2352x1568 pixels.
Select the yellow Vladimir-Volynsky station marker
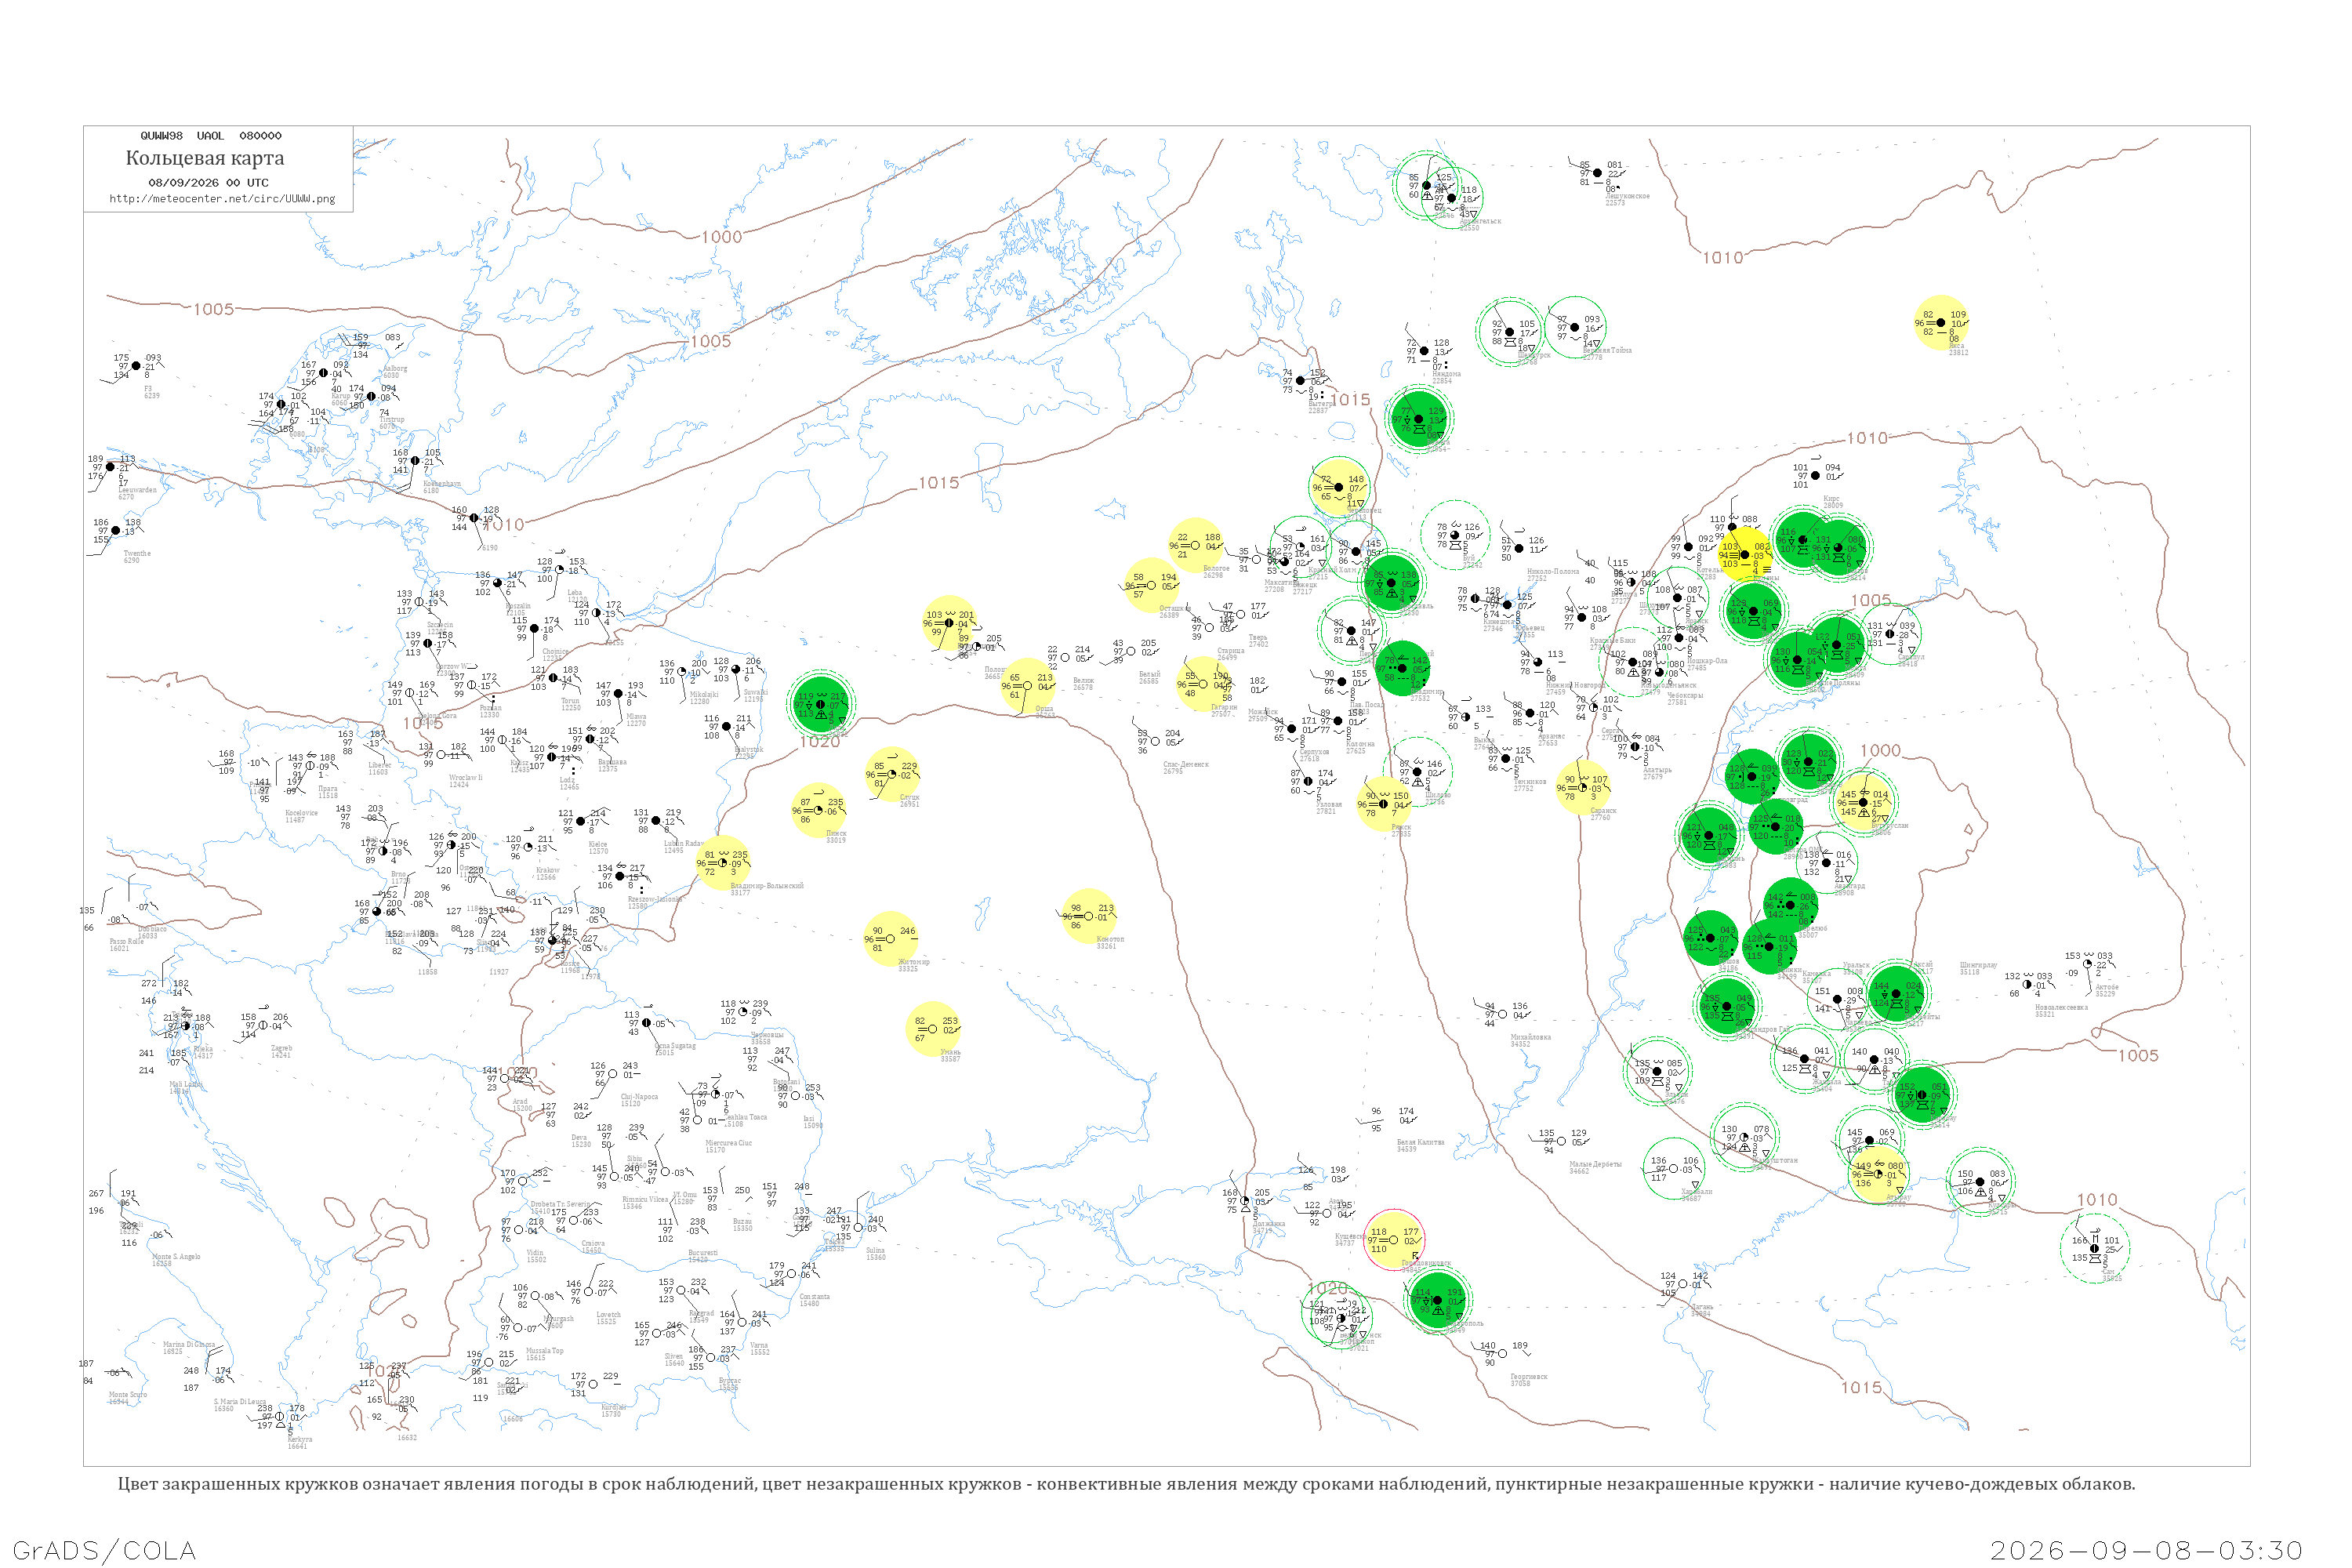(x=723, y=863)
